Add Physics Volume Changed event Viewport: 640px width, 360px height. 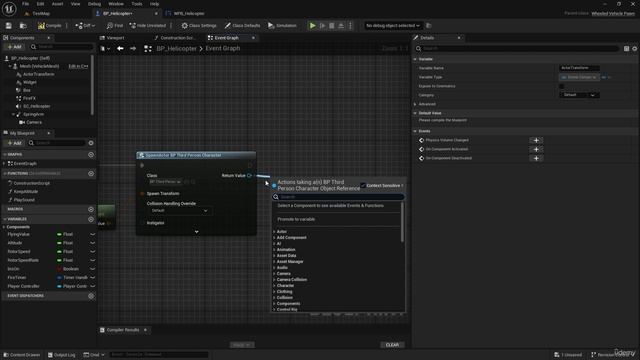(x=536, y=140)
